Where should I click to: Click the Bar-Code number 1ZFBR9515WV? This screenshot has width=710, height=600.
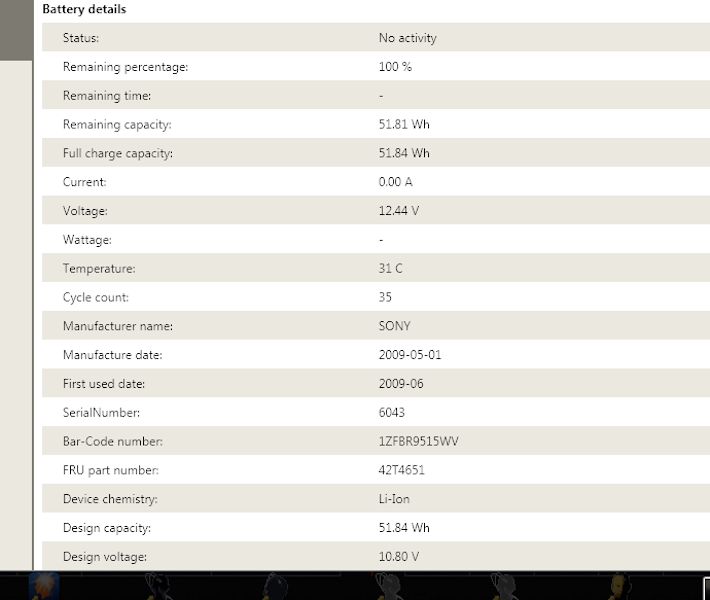click(x=418, y=441)
